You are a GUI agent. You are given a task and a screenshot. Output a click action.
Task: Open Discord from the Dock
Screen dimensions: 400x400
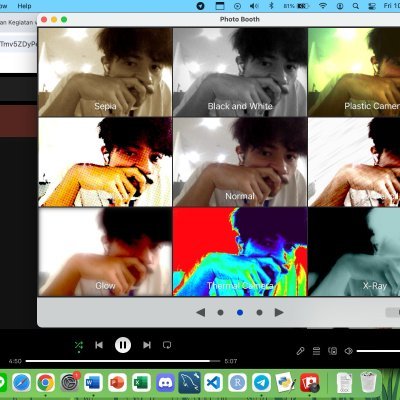165,382
